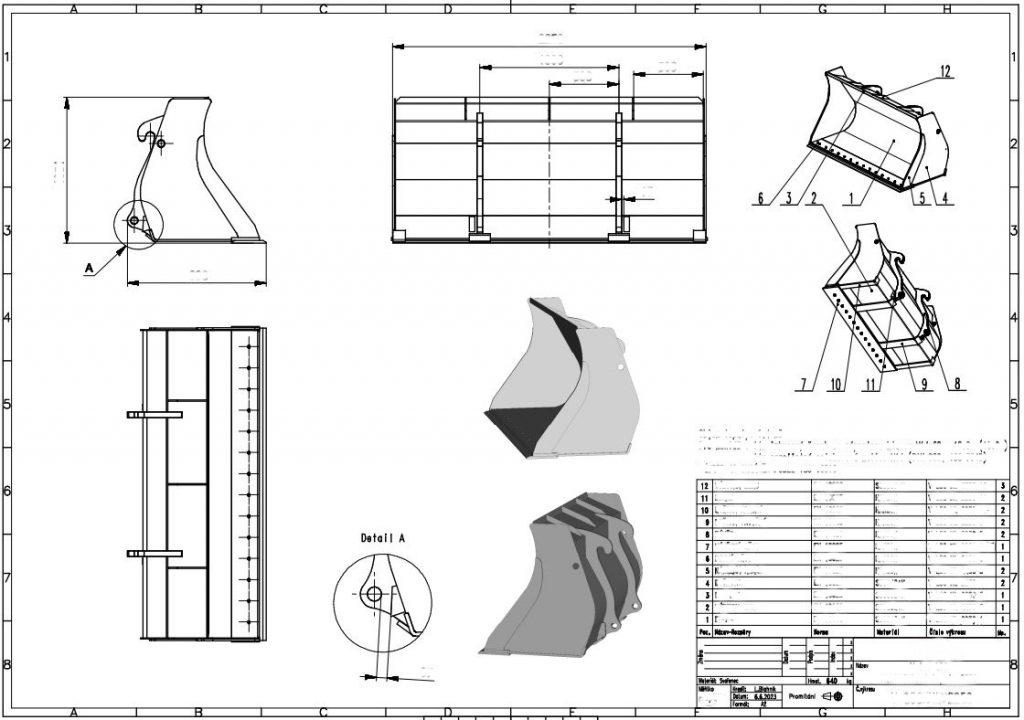The height and width of the screenshot is (720, 1024).
Task: Select balloon number 6 callout
Action: [760, 198]
